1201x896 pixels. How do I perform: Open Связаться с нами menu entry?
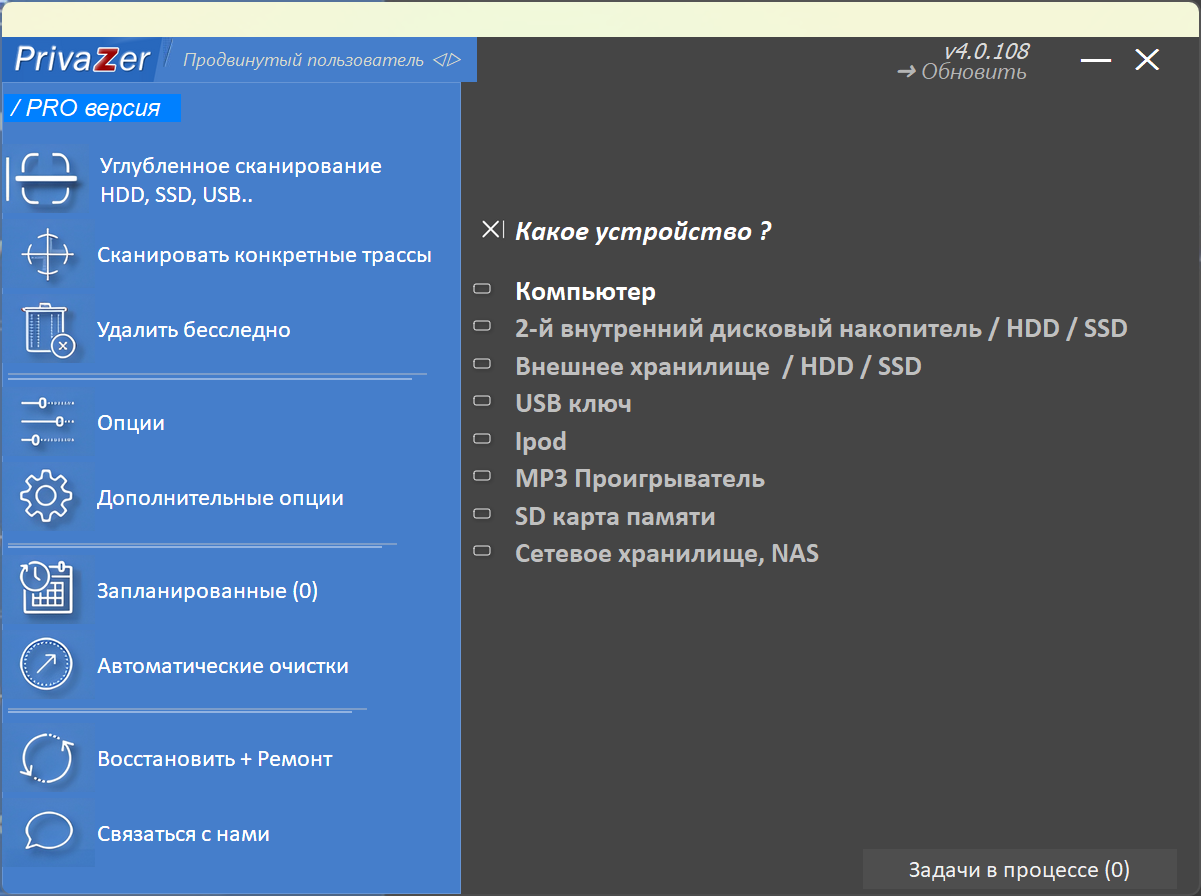coord(184,834)
